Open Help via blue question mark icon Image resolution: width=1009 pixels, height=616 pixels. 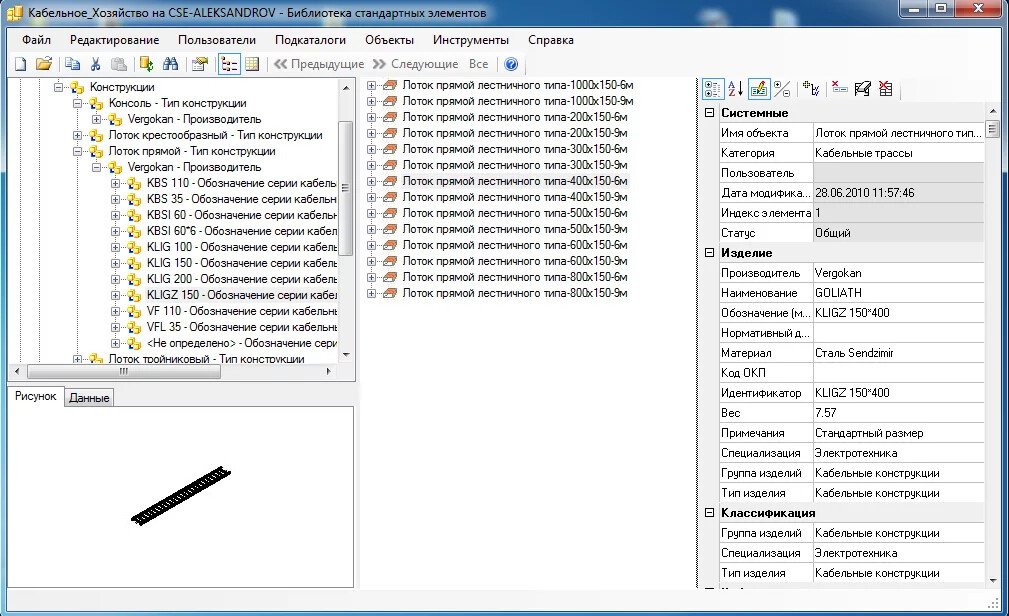(511, 64)
